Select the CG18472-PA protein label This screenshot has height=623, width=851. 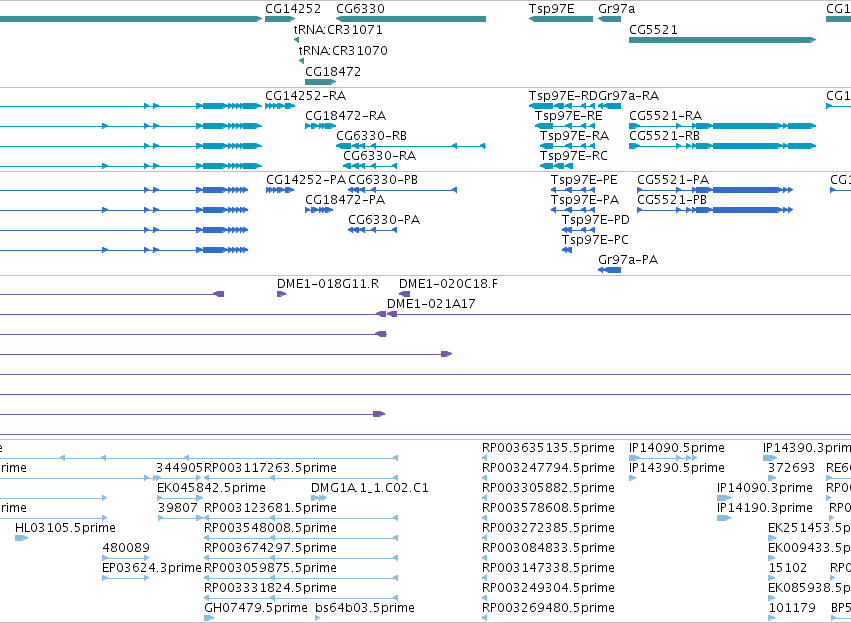345,200
